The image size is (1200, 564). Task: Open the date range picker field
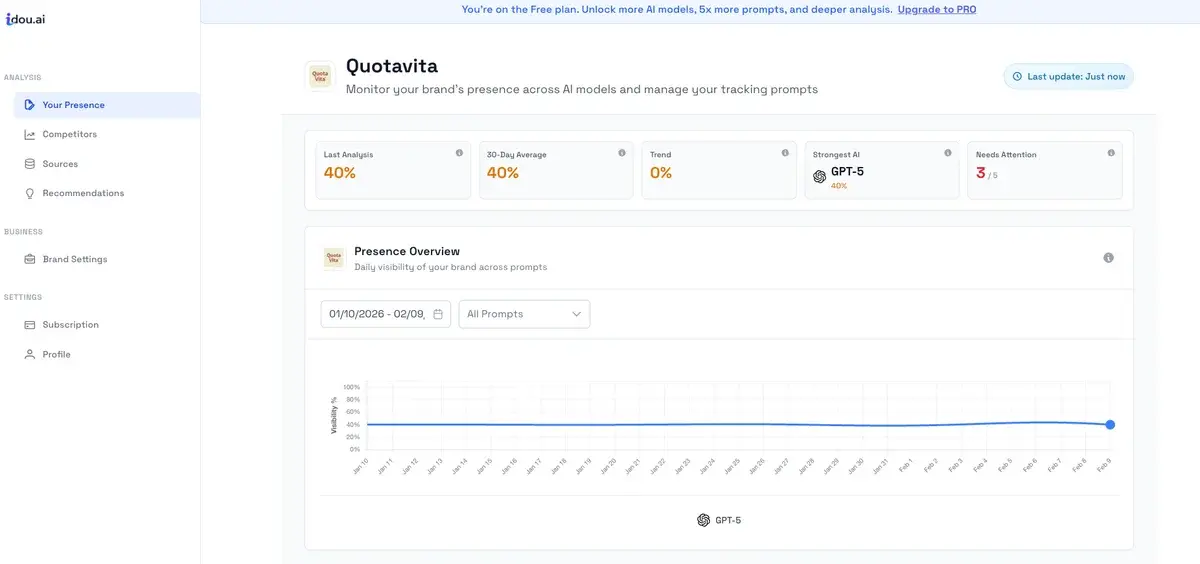[x=386, y=314]
